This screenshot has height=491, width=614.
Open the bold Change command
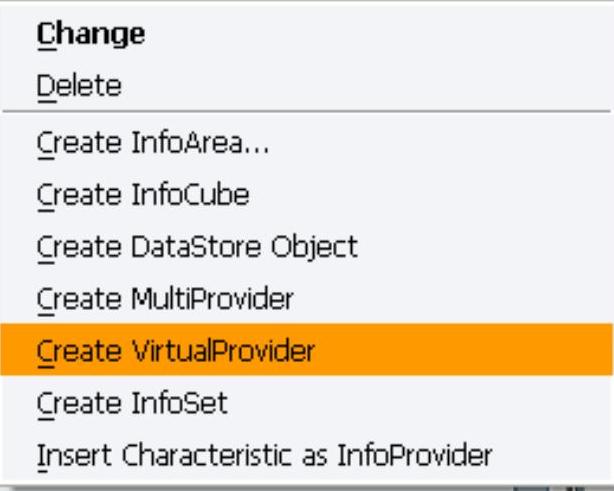tap(91, 34)
